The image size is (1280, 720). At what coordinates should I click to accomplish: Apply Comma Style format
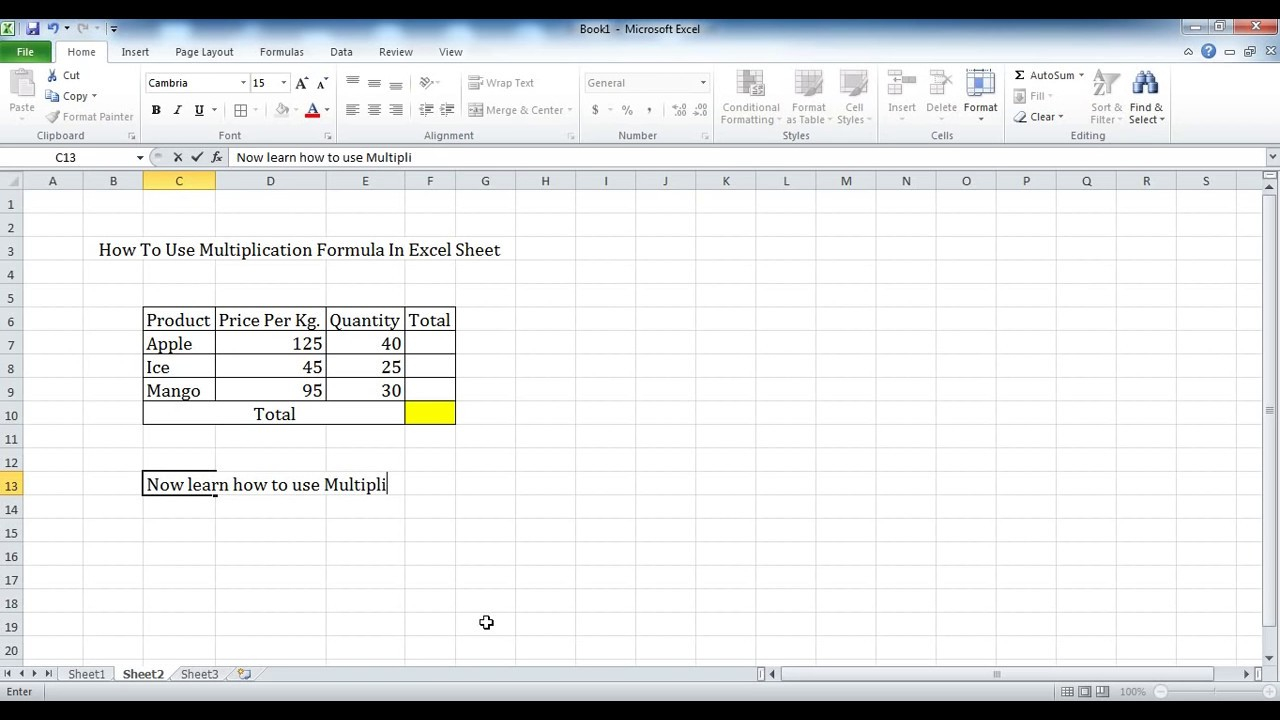[649, 110]
